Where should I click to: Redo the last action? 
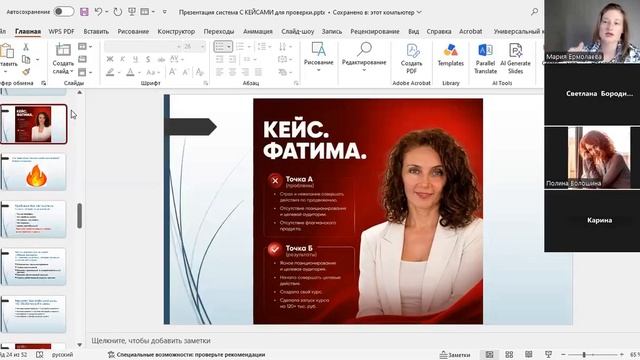[x=118, y=12]
